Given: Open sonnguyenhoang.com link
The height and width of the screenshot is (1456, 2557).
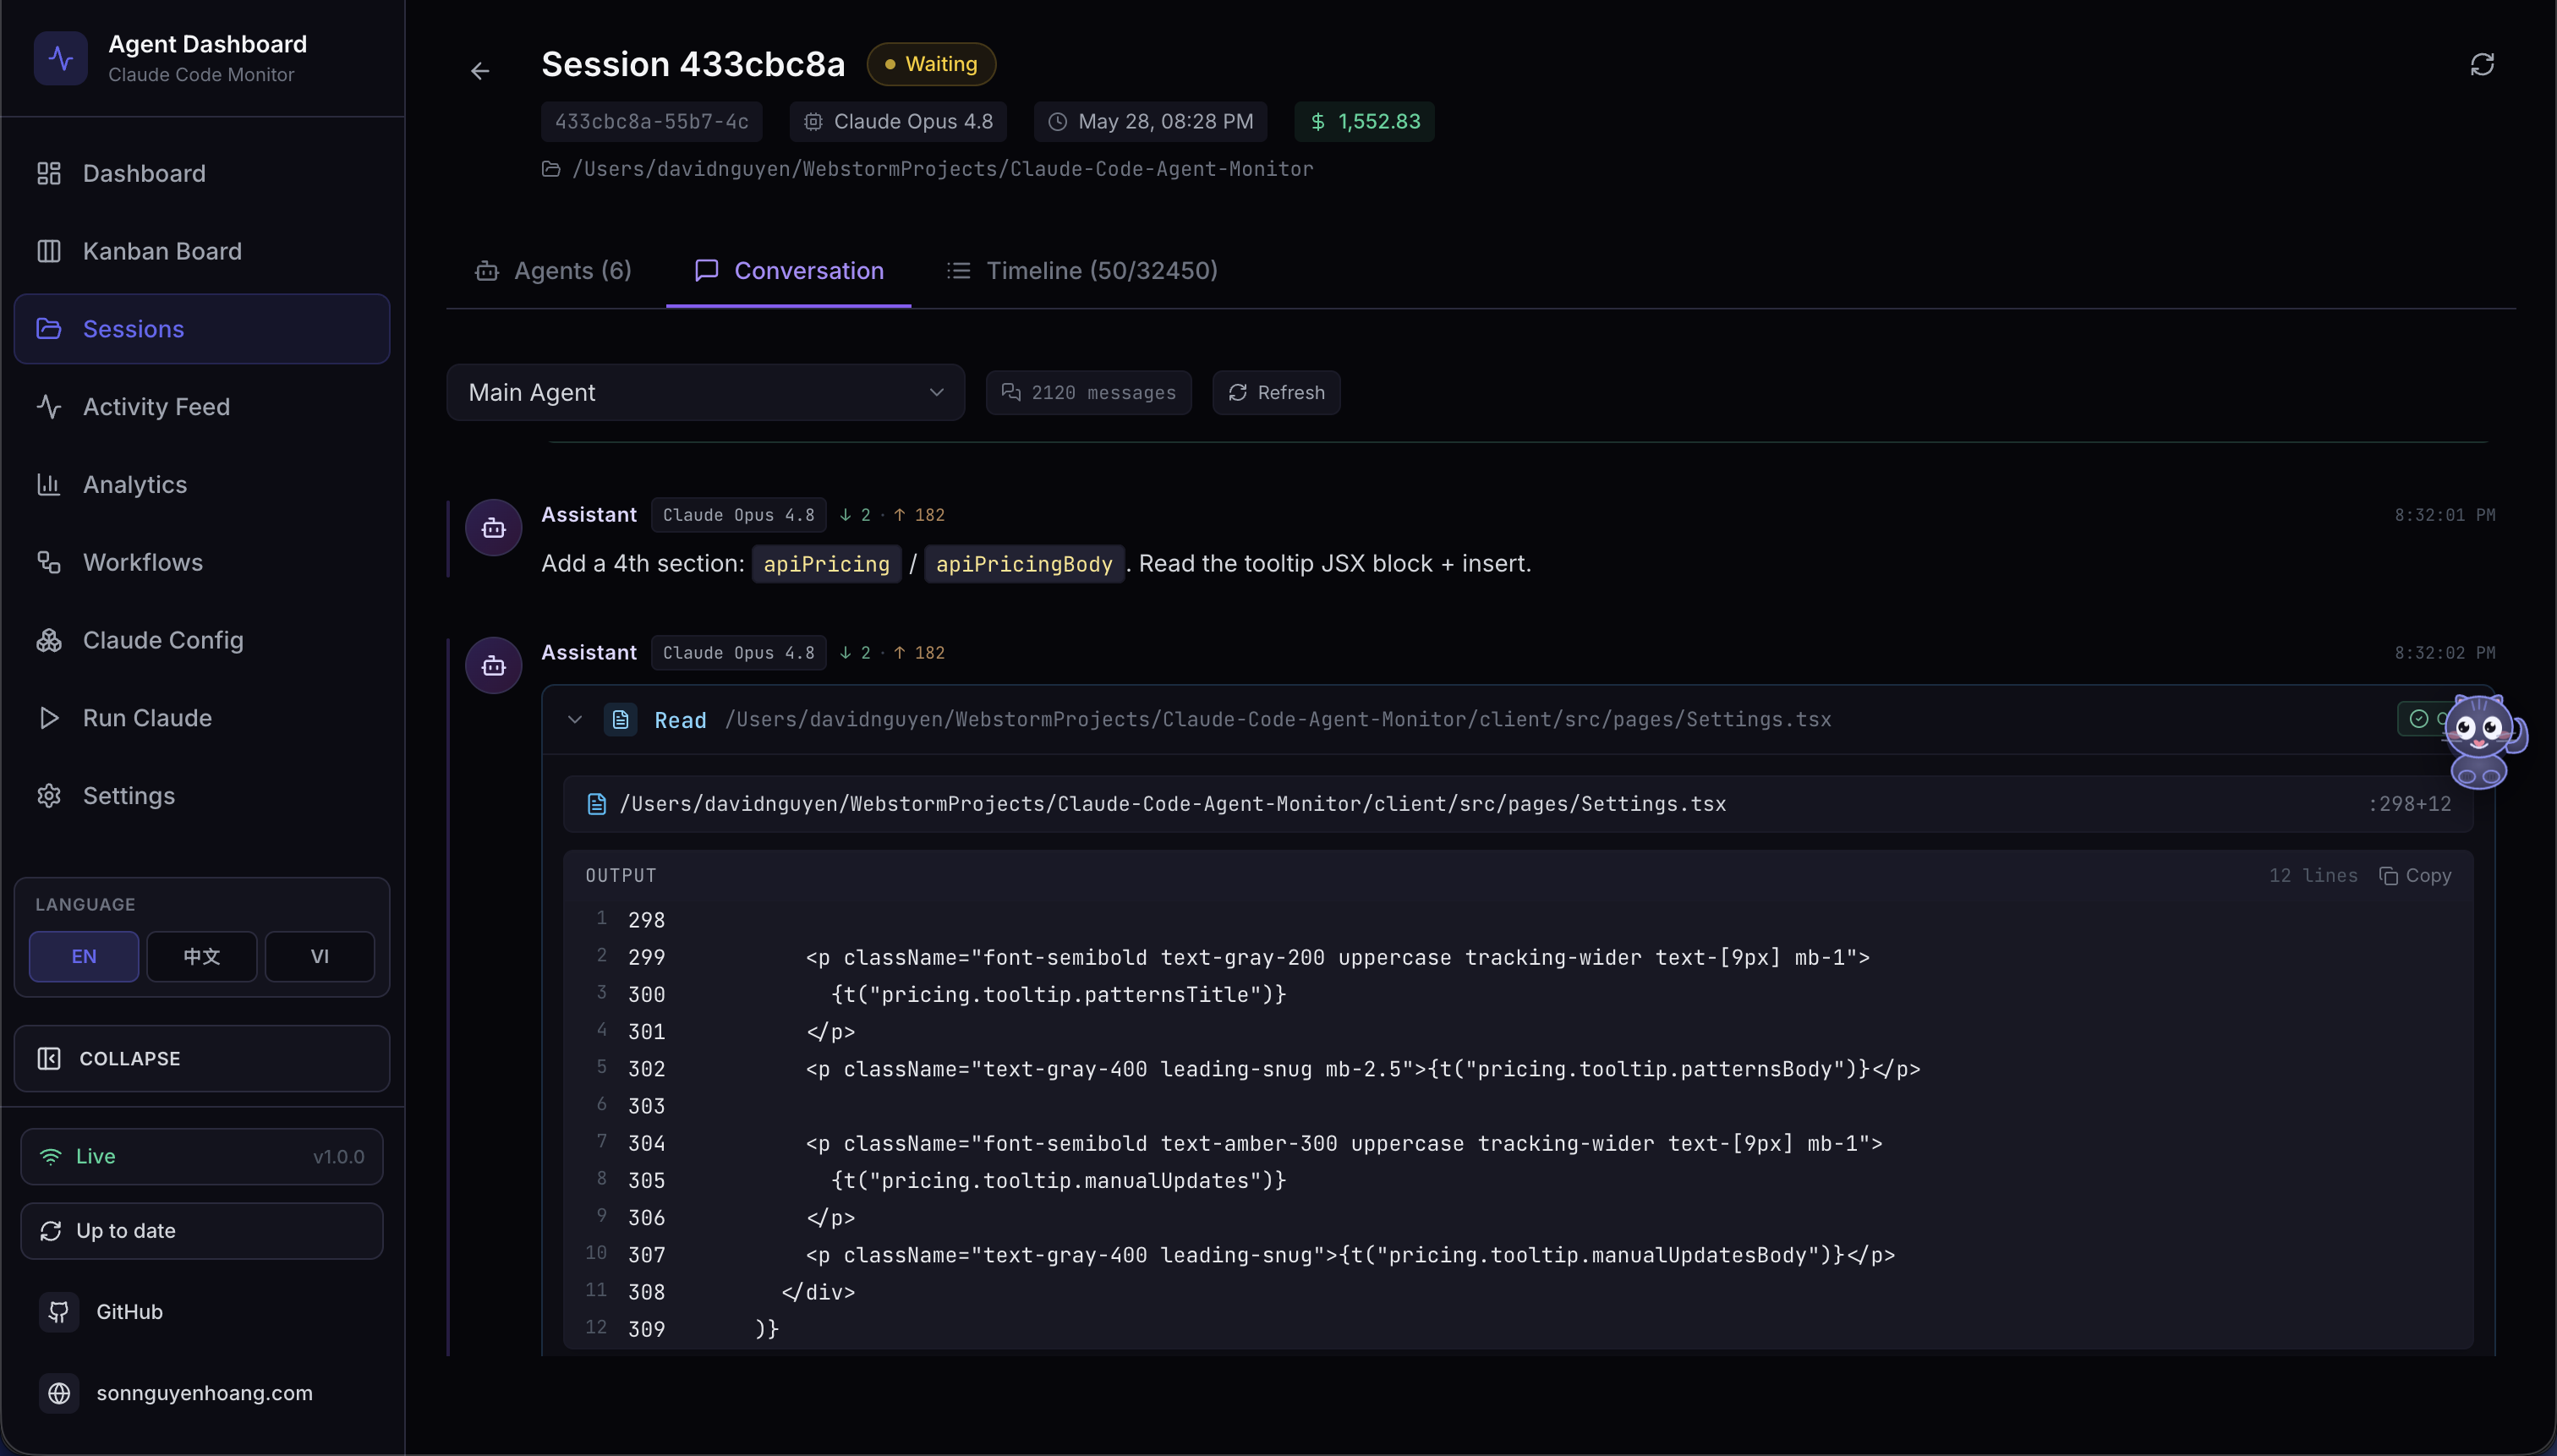Looking at the screenshot, I should (204, 1393).
